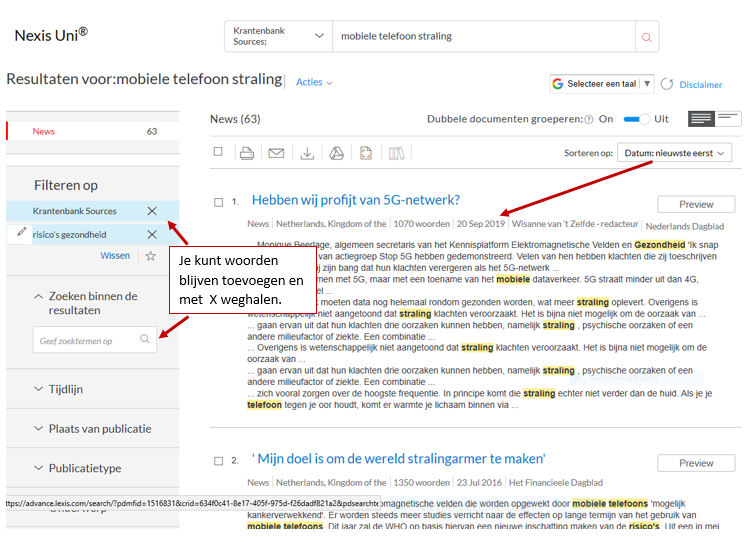Expand the Tijdlijn filter section
Image resolution: width=747 pixels, height=543 pixels.
(x=68, y=389)
